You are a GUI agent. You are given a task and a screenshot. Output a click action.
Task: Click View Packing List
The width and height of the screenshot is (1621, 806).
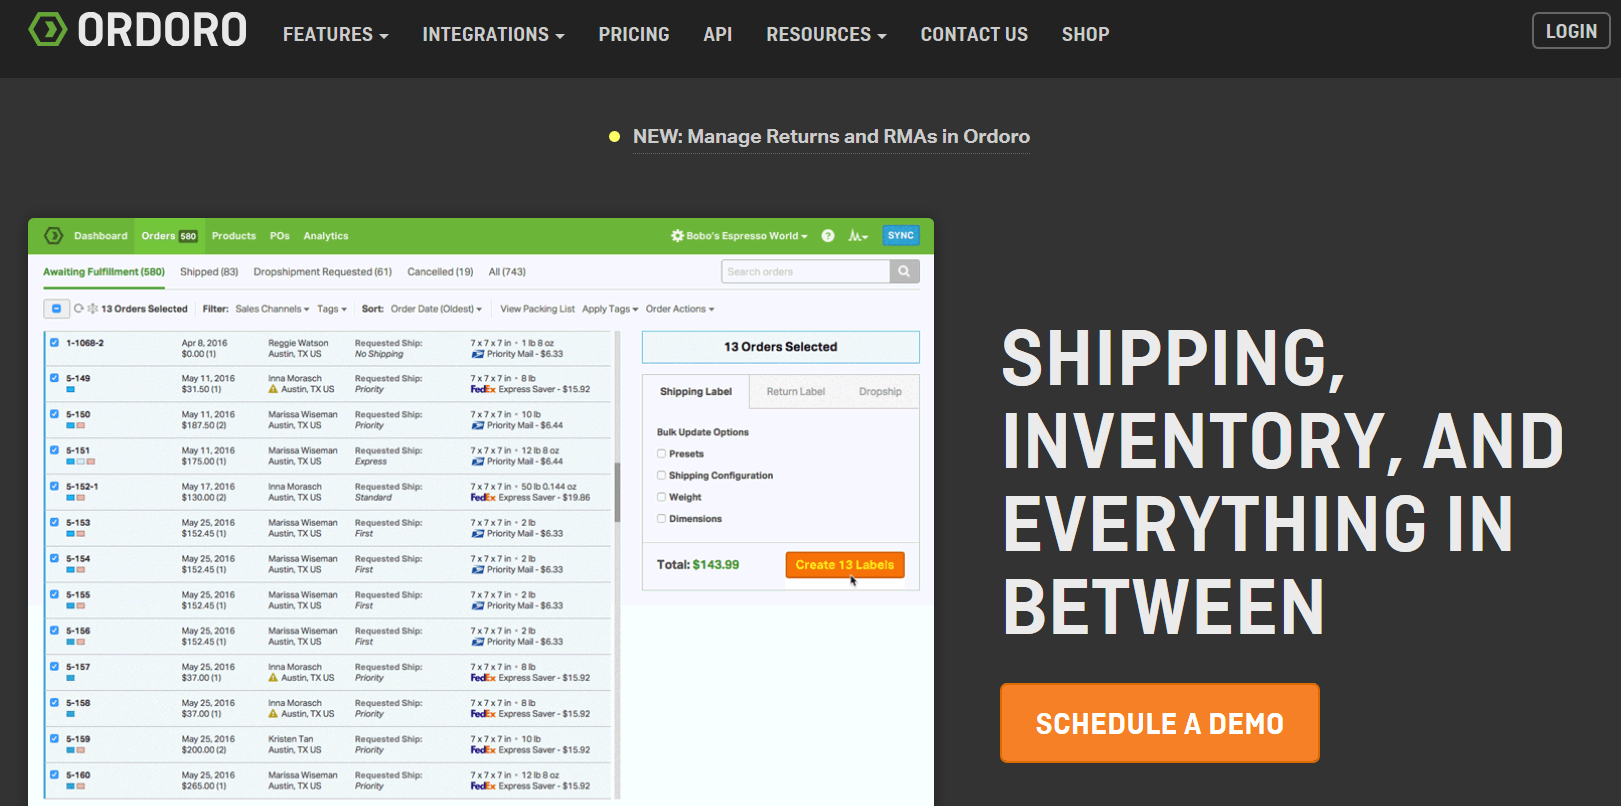tap(537, 309)
